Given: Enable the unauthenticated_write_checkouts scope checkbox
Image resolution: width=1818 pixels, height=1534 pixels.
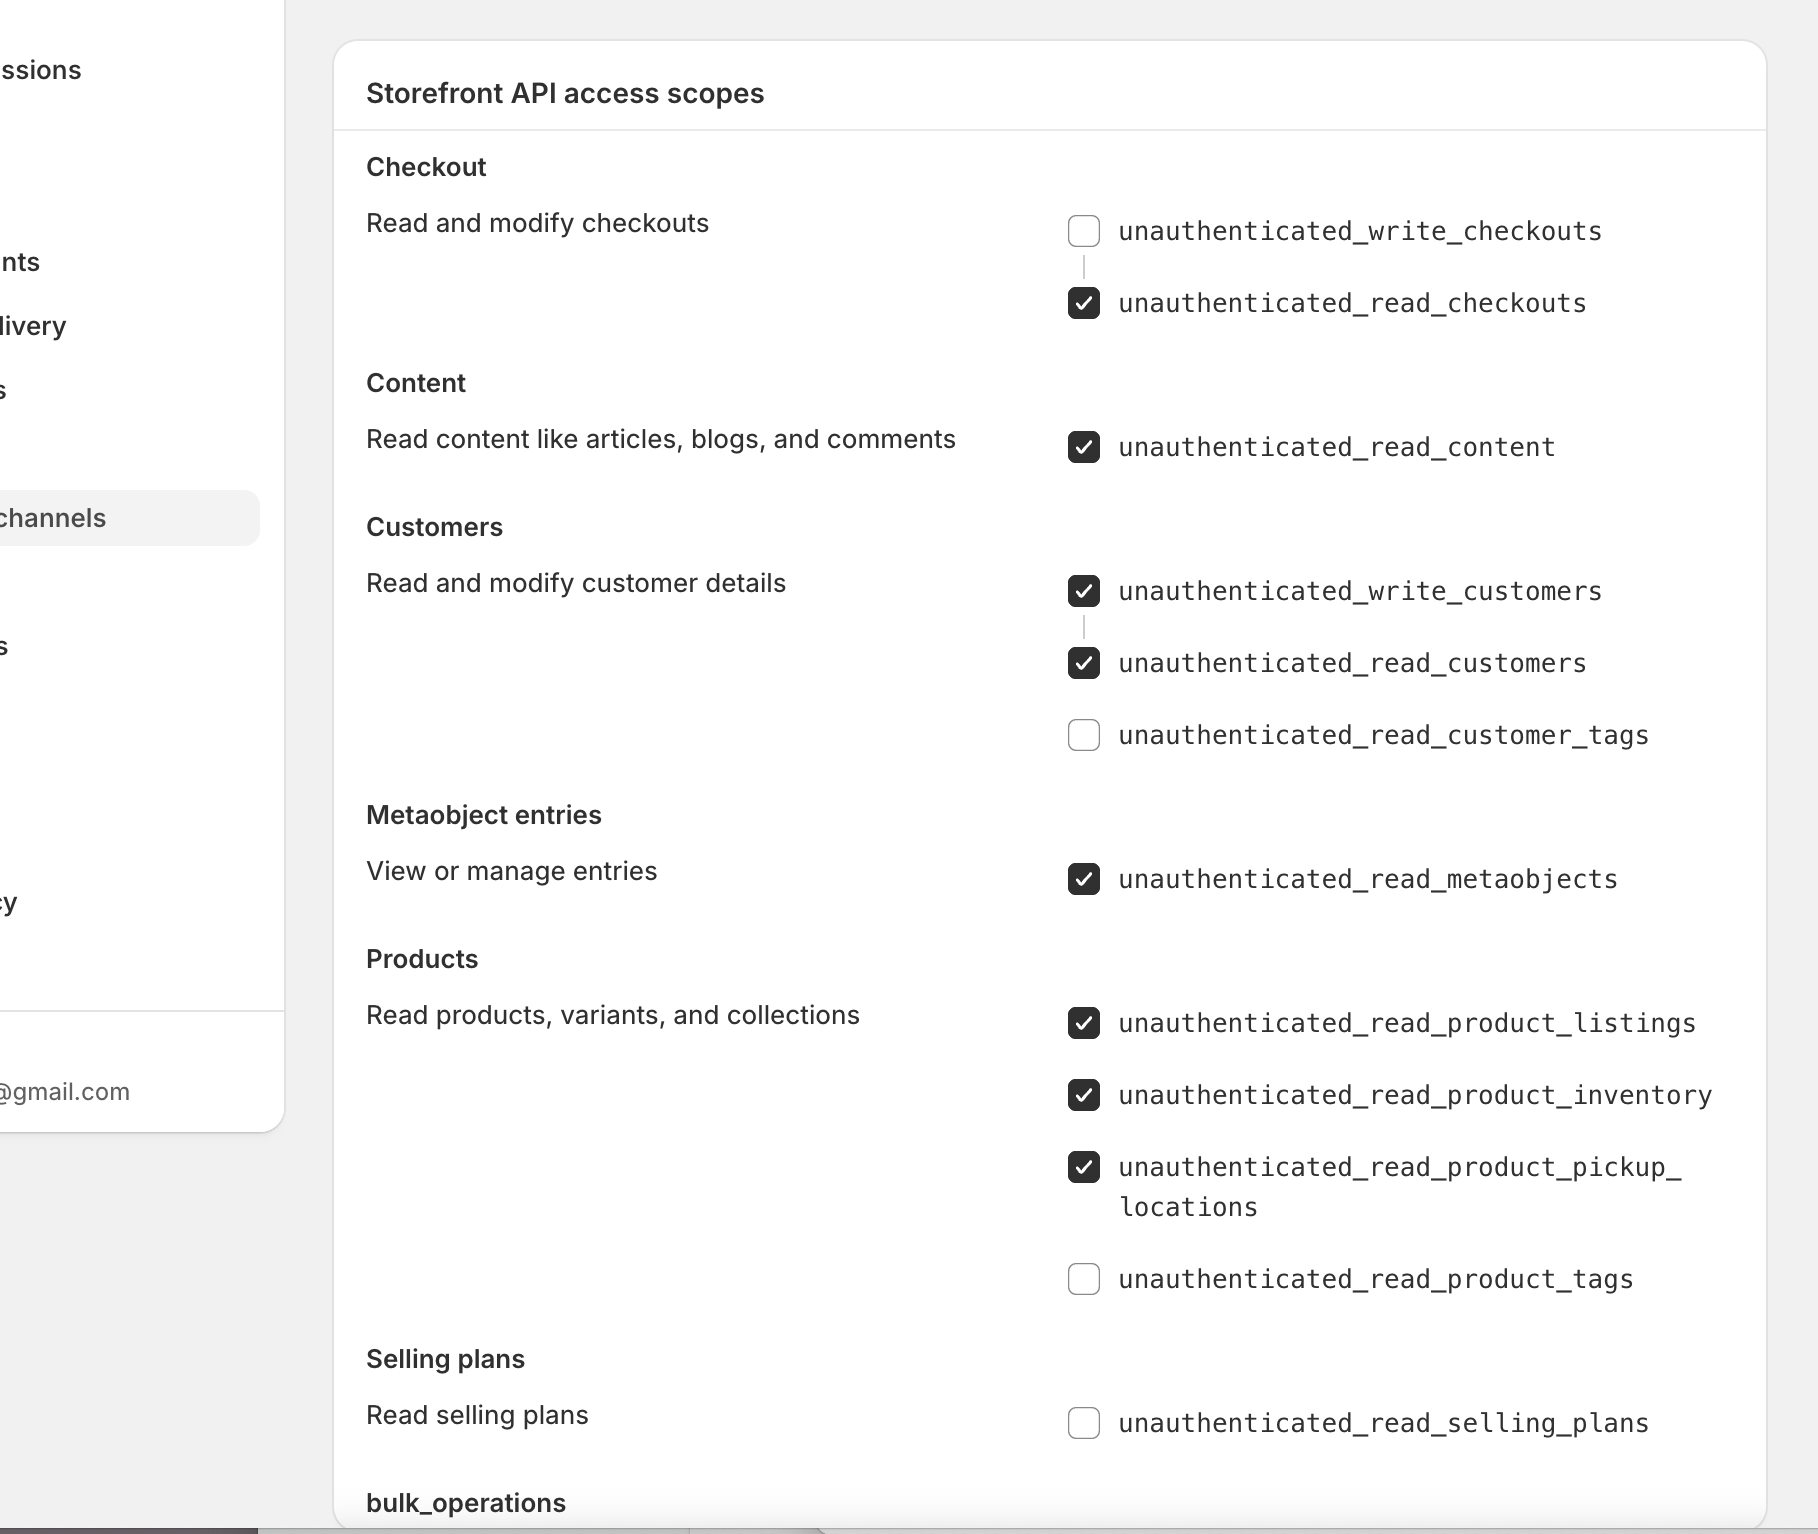Looking at the screenshot, I should pyautogui.click(x=1084, y=231).
